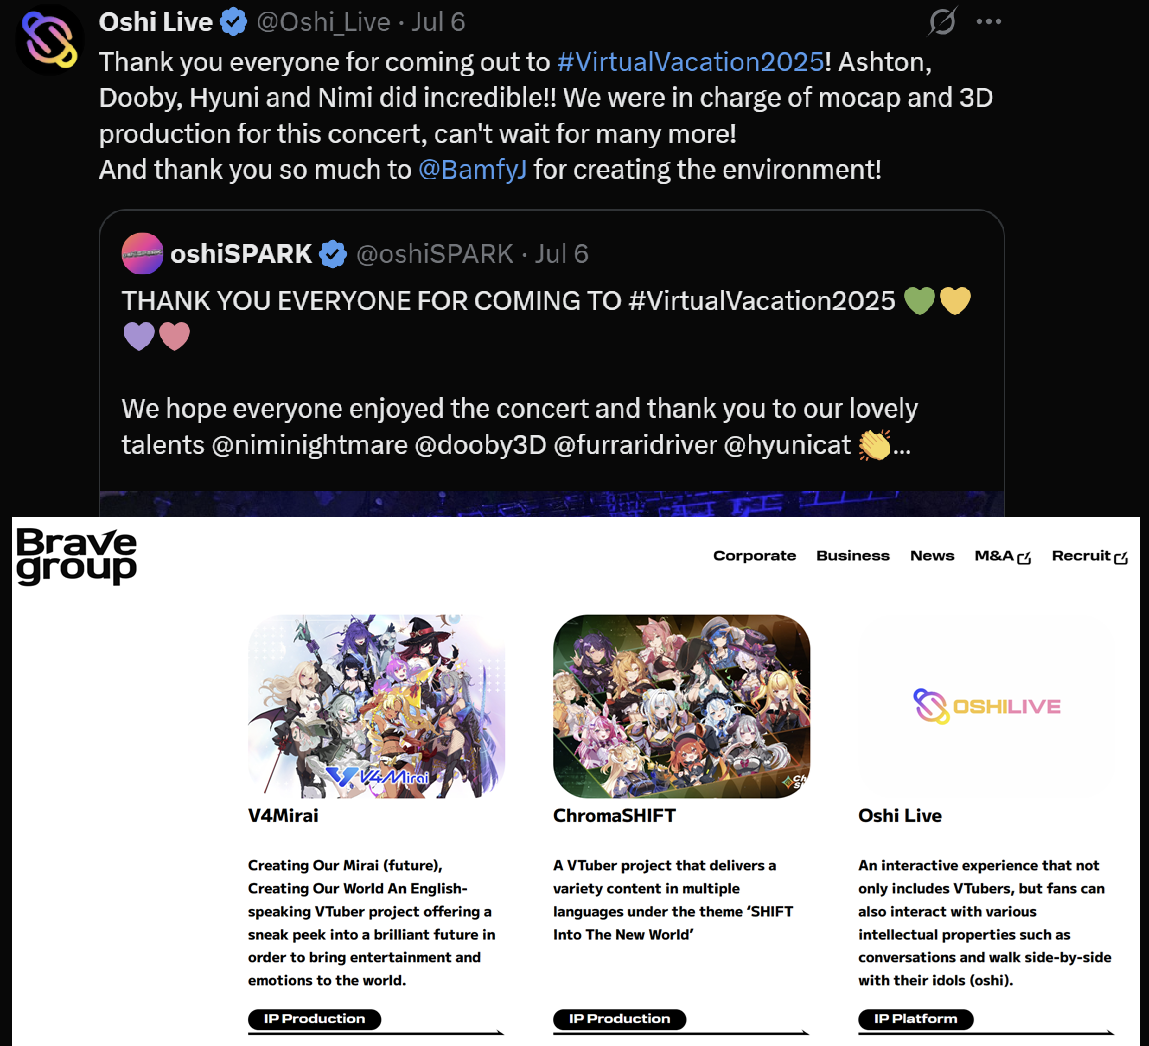Image resolution: width=1149 pixels, height=1046 pixels.
Task: Click the oshiSPARK round avatar
Action: 142,254
